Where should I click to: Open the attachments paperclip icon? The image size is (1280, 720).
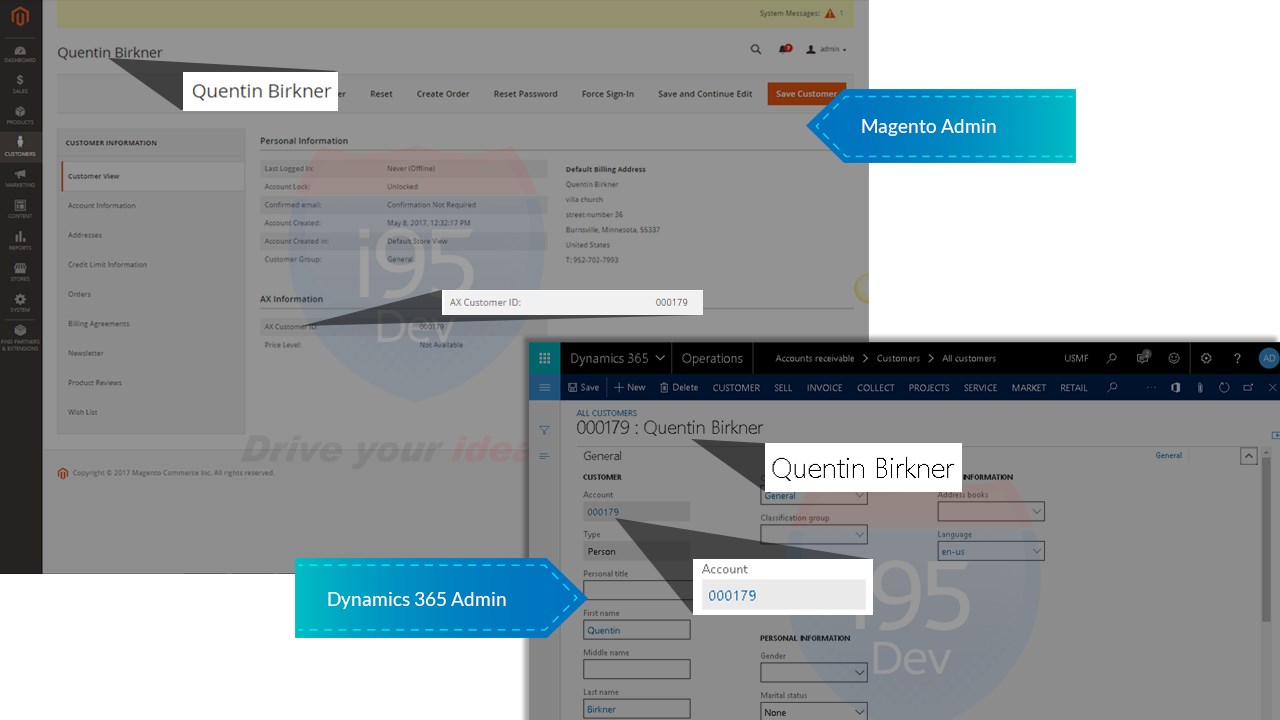point(1200,387)
